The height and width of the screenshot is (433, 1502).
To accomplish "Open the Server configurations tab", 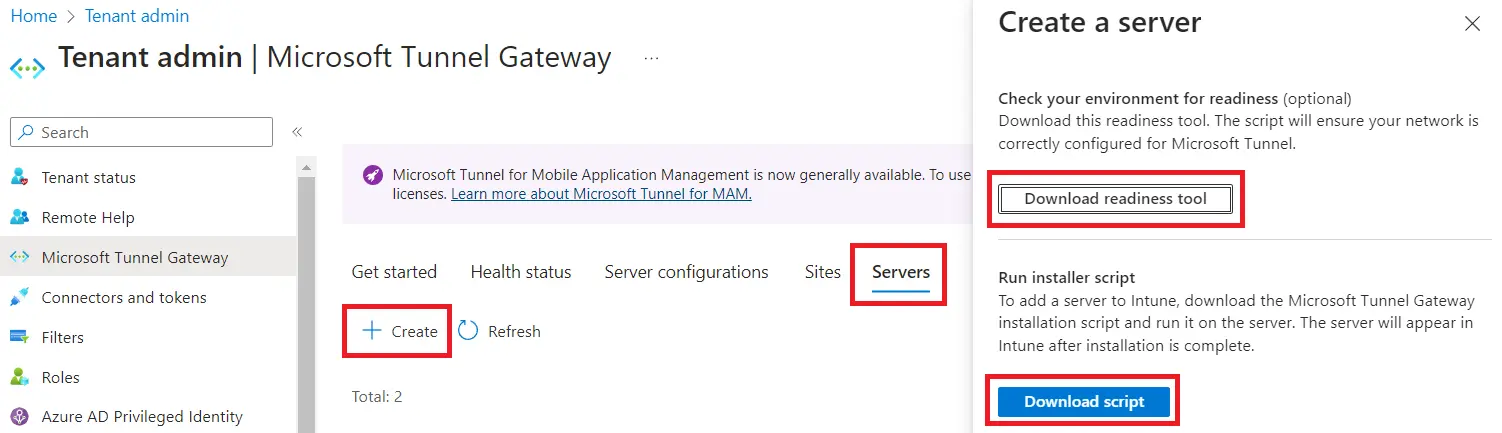I will tap(686, 272).
